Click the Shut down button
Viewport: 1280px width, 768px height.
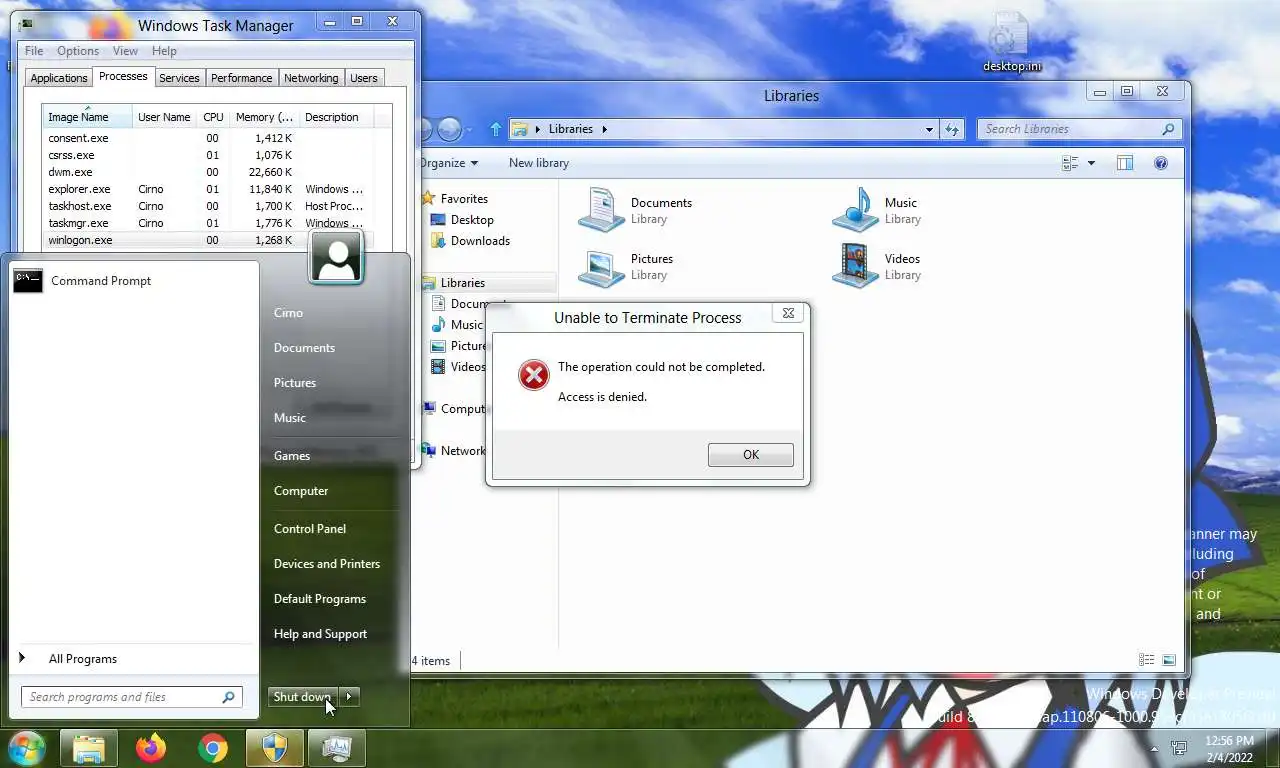[302, 697]
